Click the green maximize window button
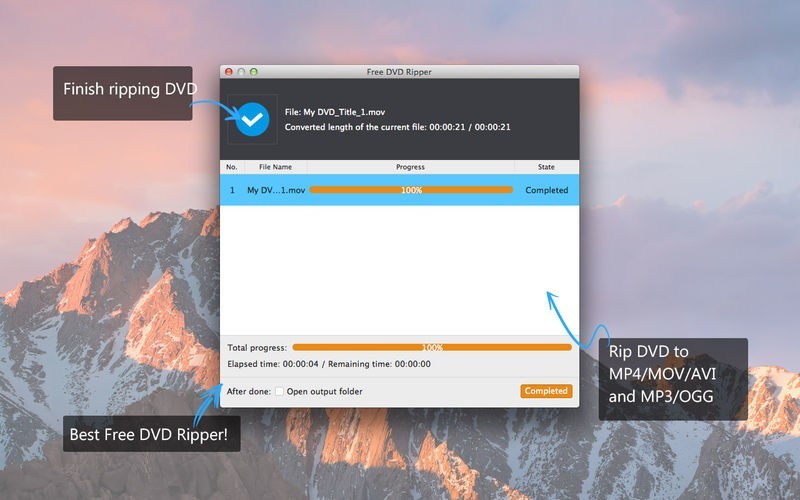Image resolution: width=800 pixels, height=500 pixels. click(254, 72)
